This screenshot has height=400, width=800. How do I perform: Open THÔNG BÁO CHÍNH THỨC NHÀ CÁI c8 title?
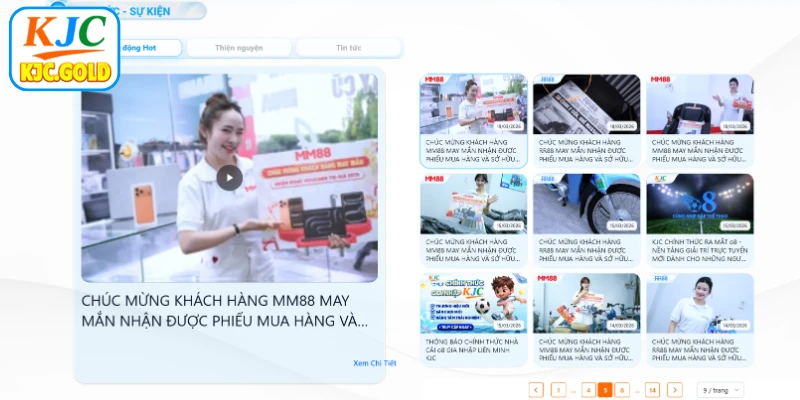(472, 349)
